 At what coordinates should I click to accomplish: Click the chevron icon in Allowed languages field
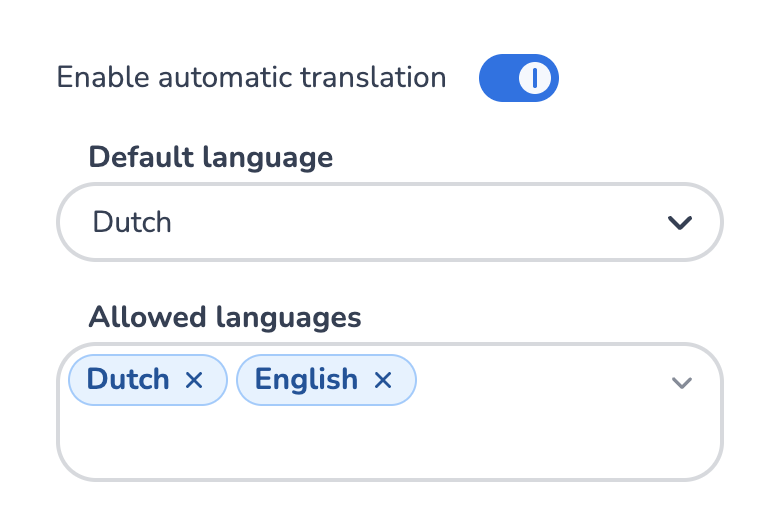coord(682,382)
